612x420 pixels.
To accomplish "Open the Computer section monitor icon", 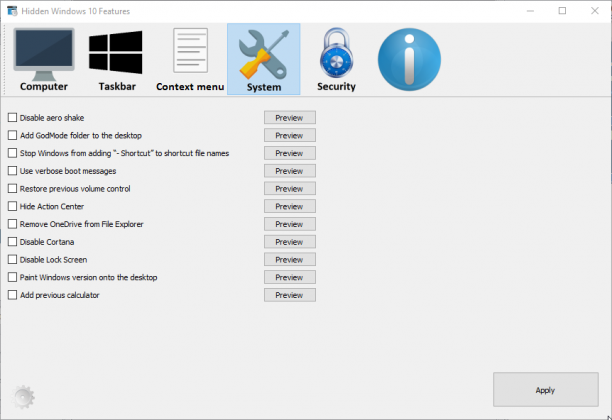I will pos(44,59).
